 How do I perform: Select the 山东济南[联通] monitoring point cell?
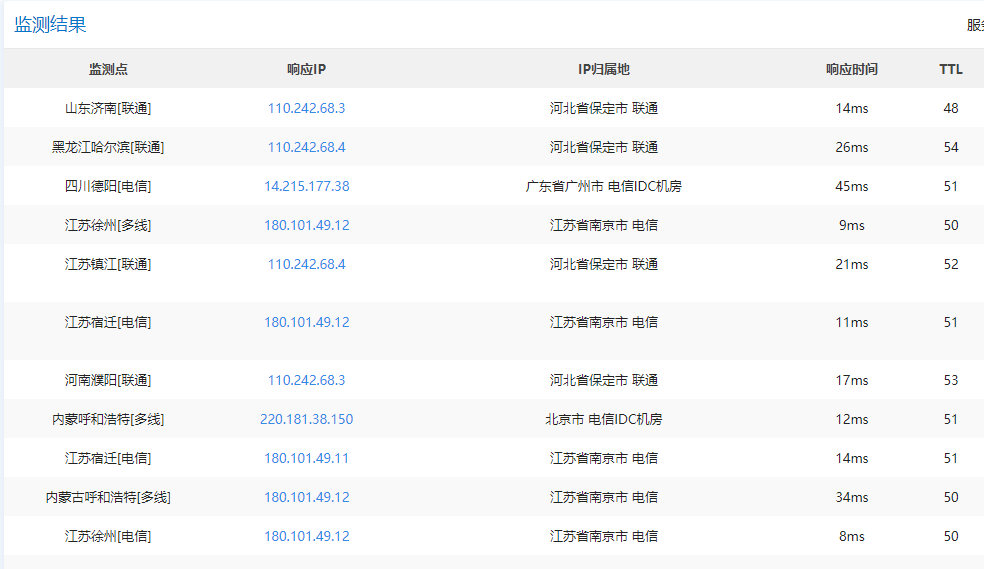coord(108,108)
